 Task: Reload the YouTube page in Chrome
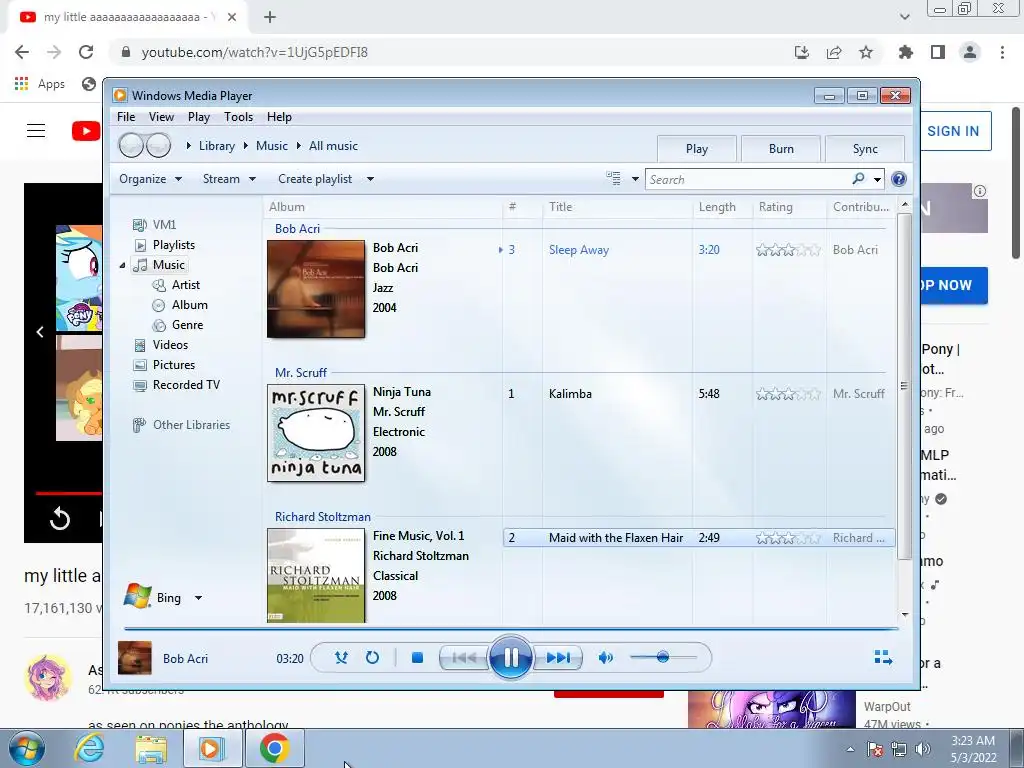click(x=86, y=52)
